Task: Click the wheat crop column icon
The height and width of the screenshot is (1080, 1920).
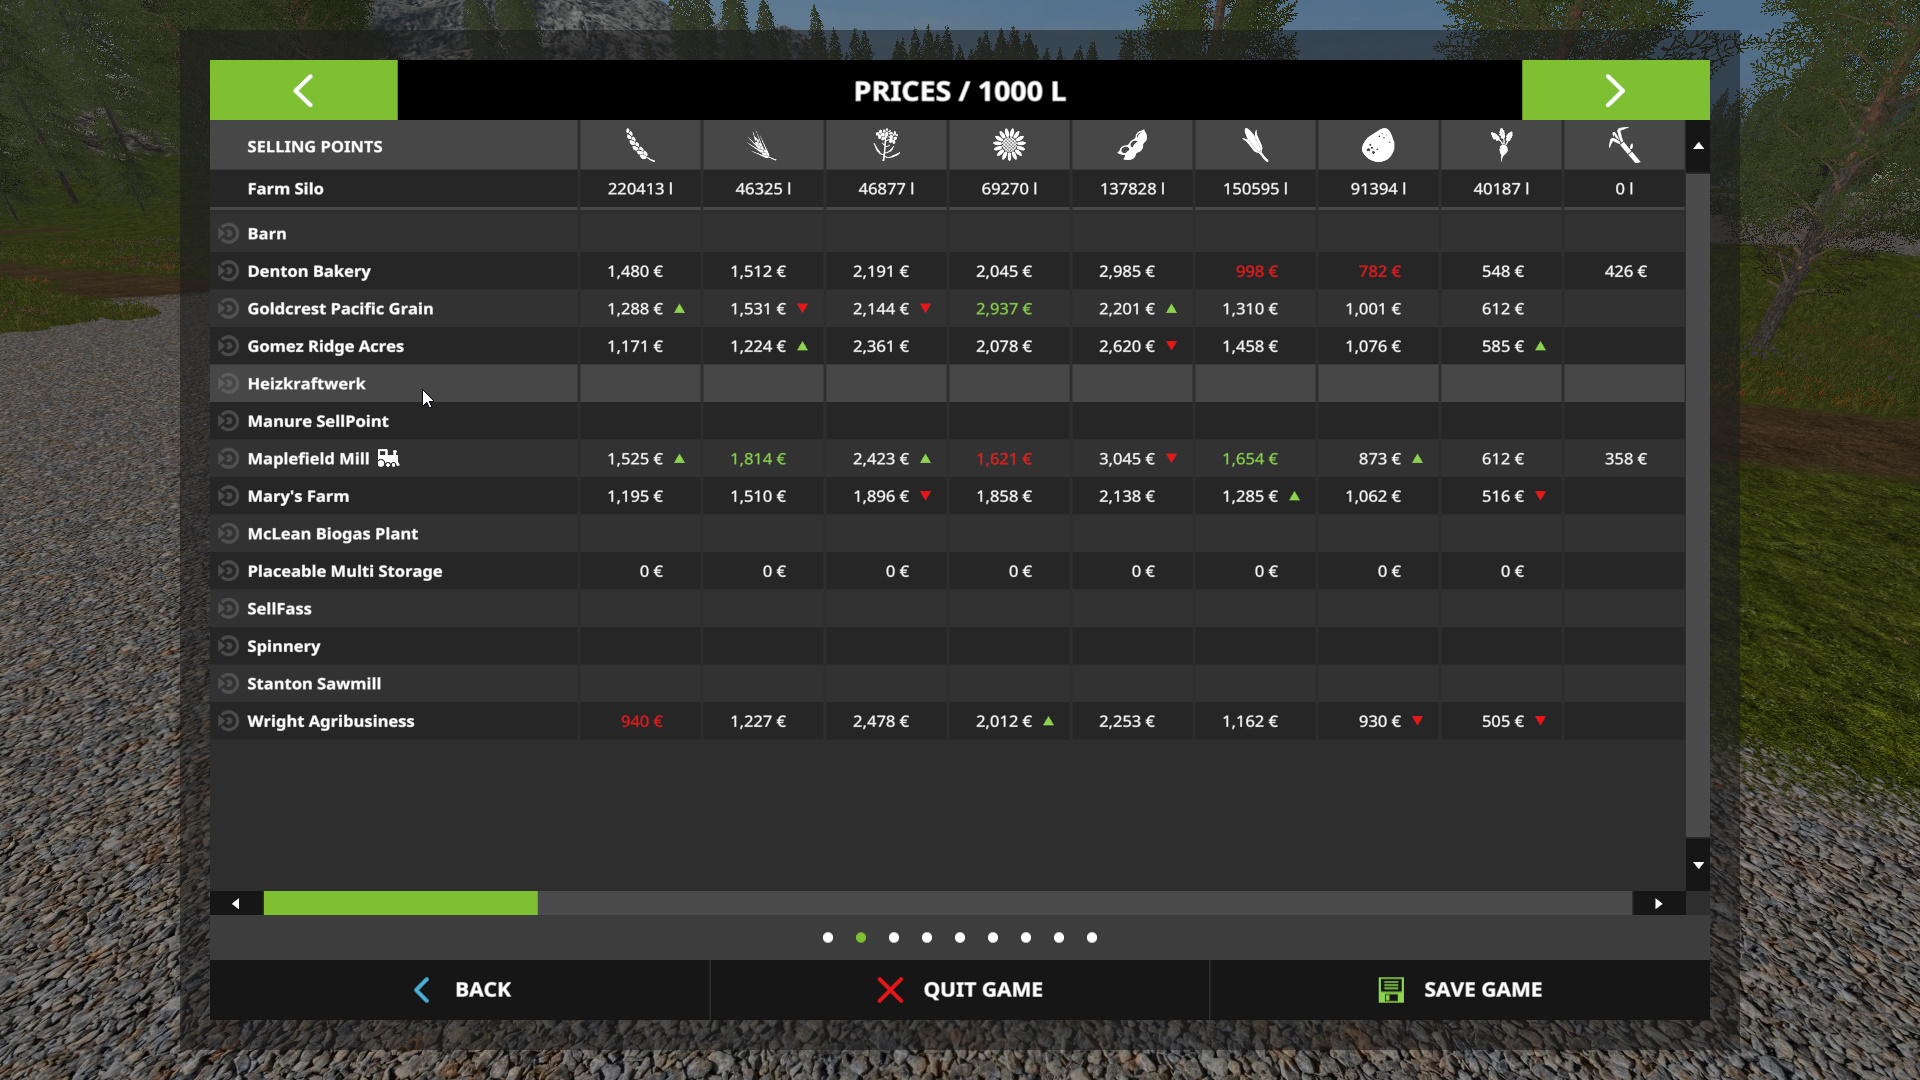Action: (x=640, y=146)
